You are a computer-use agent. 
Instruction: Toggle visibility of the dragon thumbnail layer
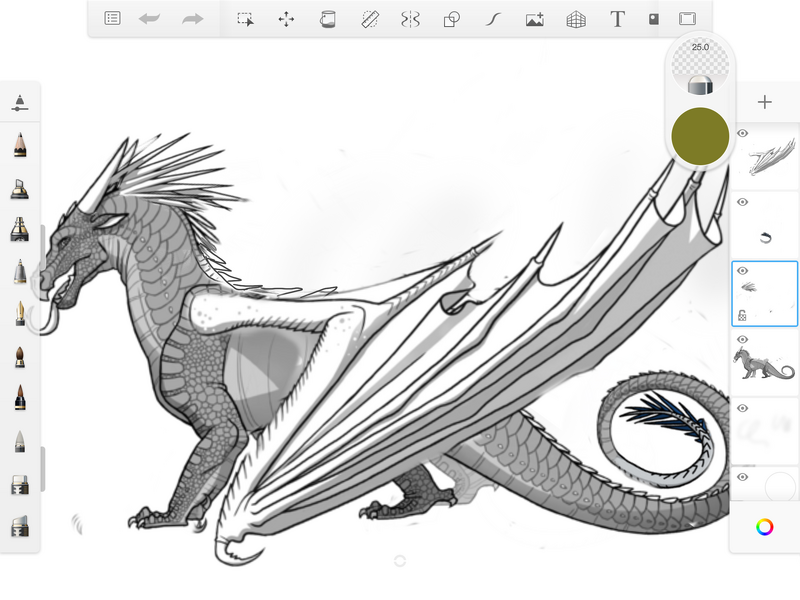pos(743,340)
